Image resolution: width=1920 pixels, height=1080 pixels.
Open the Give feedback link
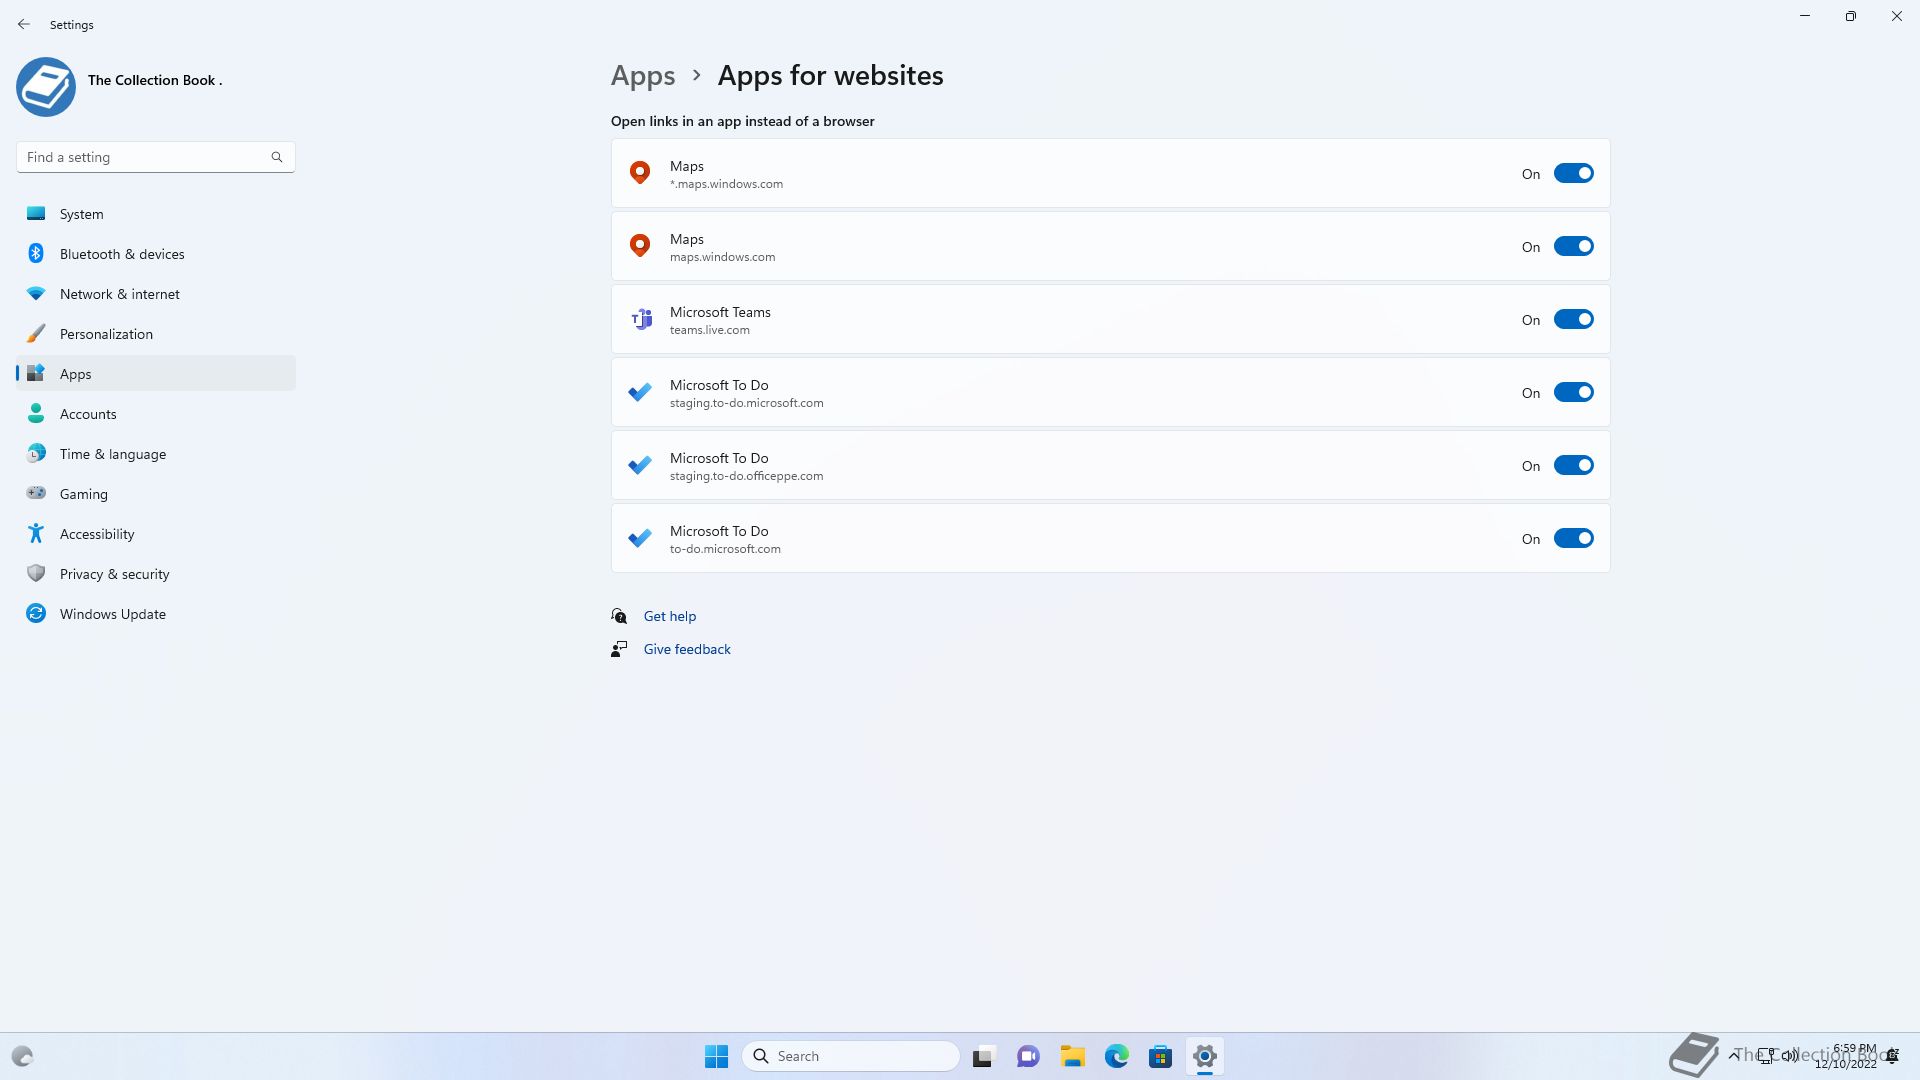click(x=686, y=649)
